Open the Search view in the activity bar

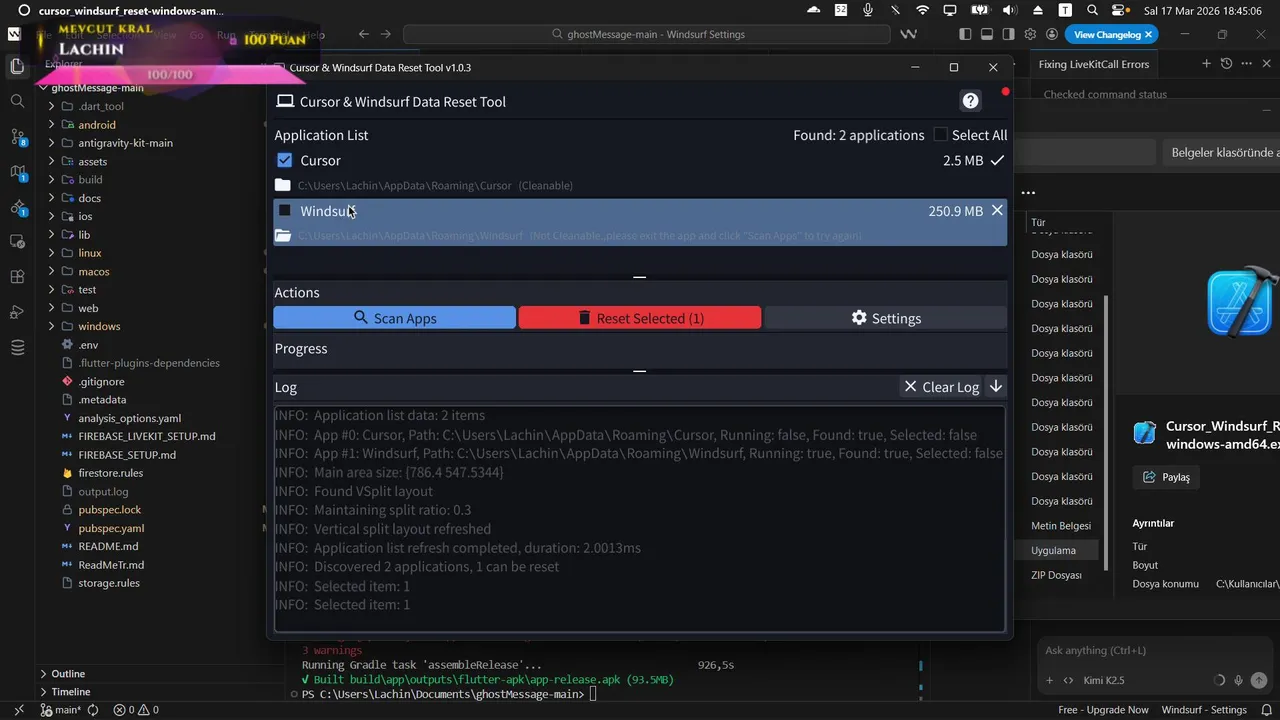pyautogui.click(x=17, y=101)
